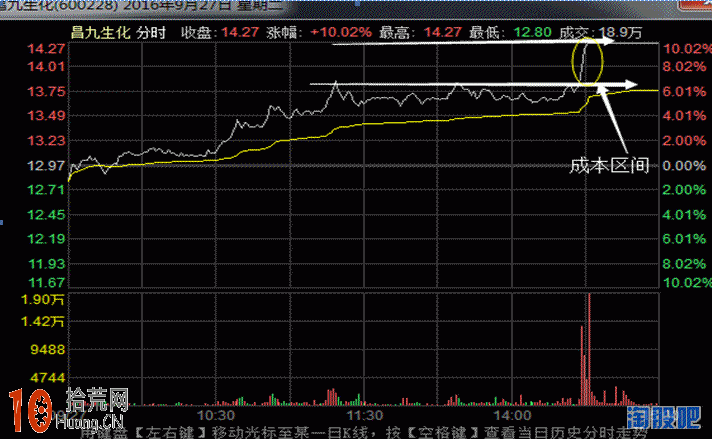Click the 10:30 time axis marker
Screen dimensions: 712x439
tap(216, 414)
